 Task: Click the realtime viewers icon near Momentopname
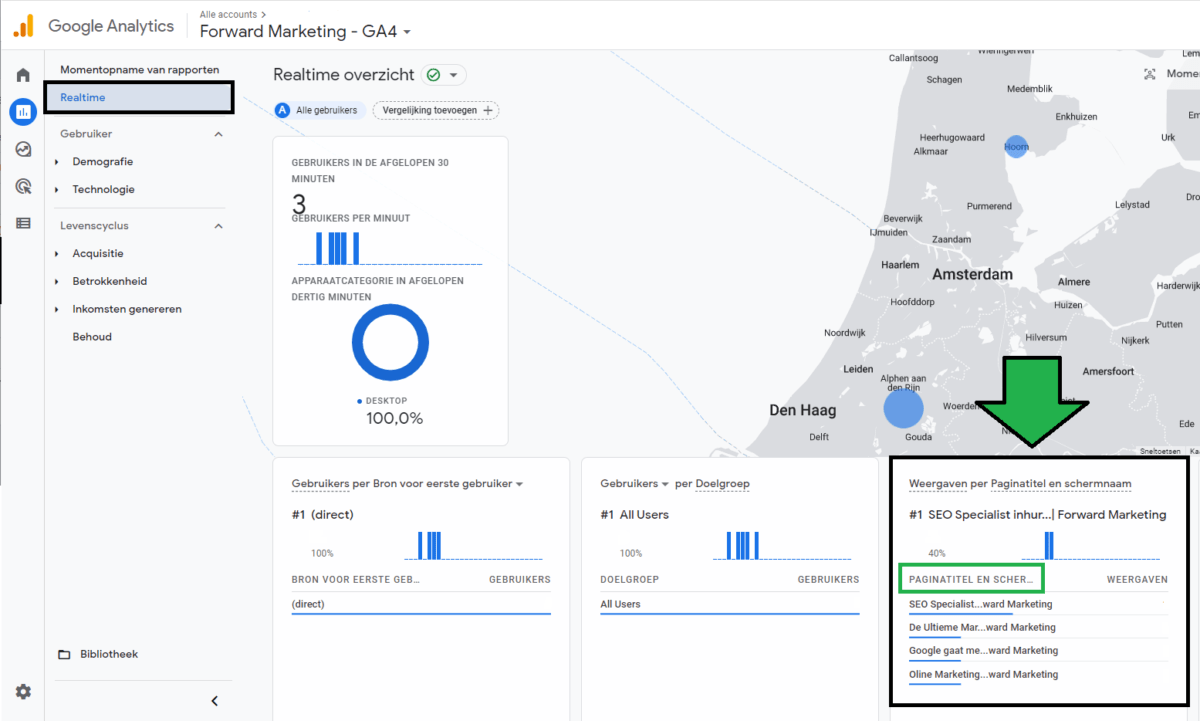coord(1151,72)
